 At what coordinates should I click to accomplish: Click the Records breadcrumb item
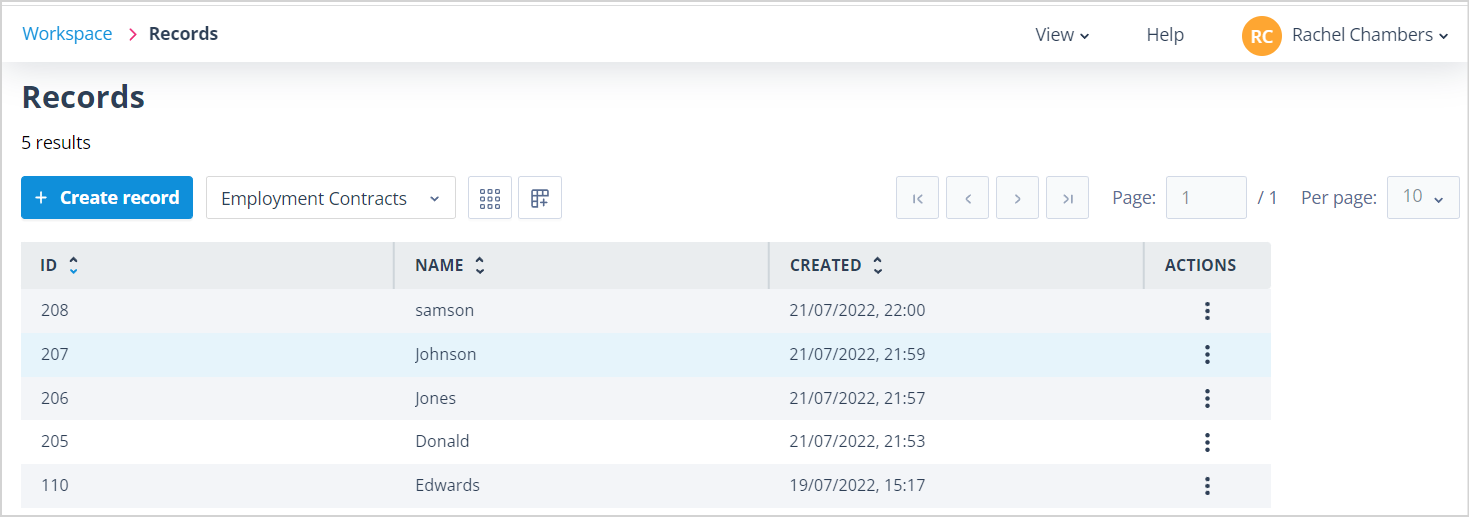183,34
